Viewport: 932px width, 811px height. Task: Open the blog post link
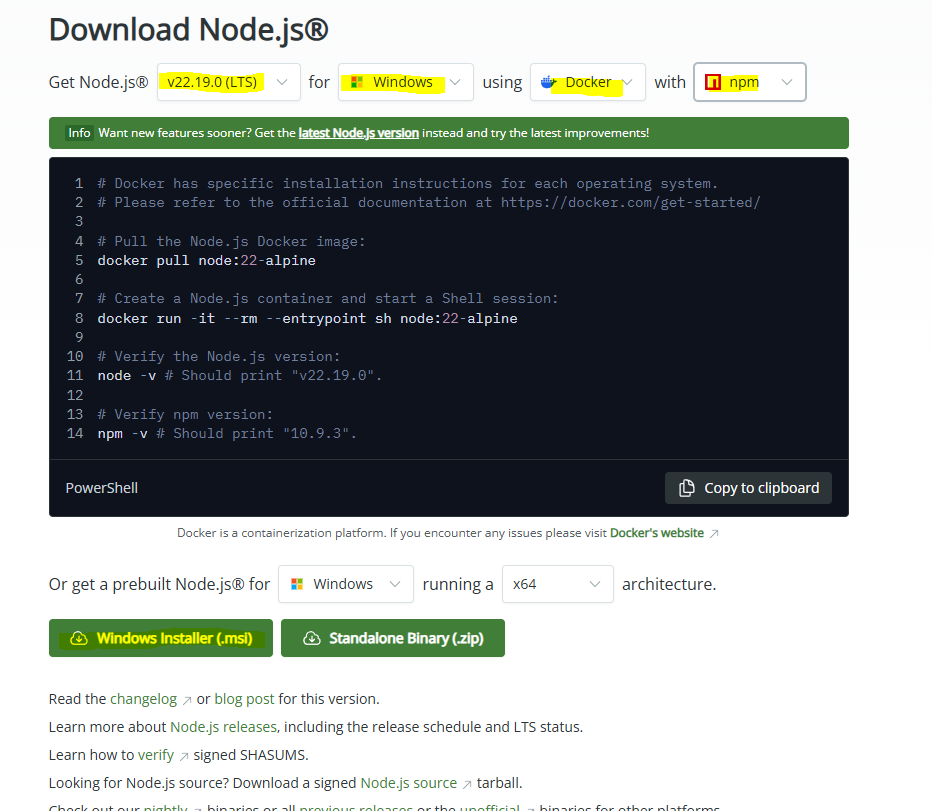tap(244, 699)
